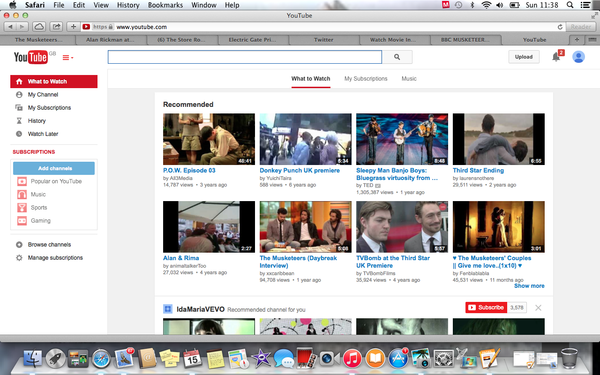
Task: Open IdaMariaVEVO channel name
Action: tap(200, 309)
